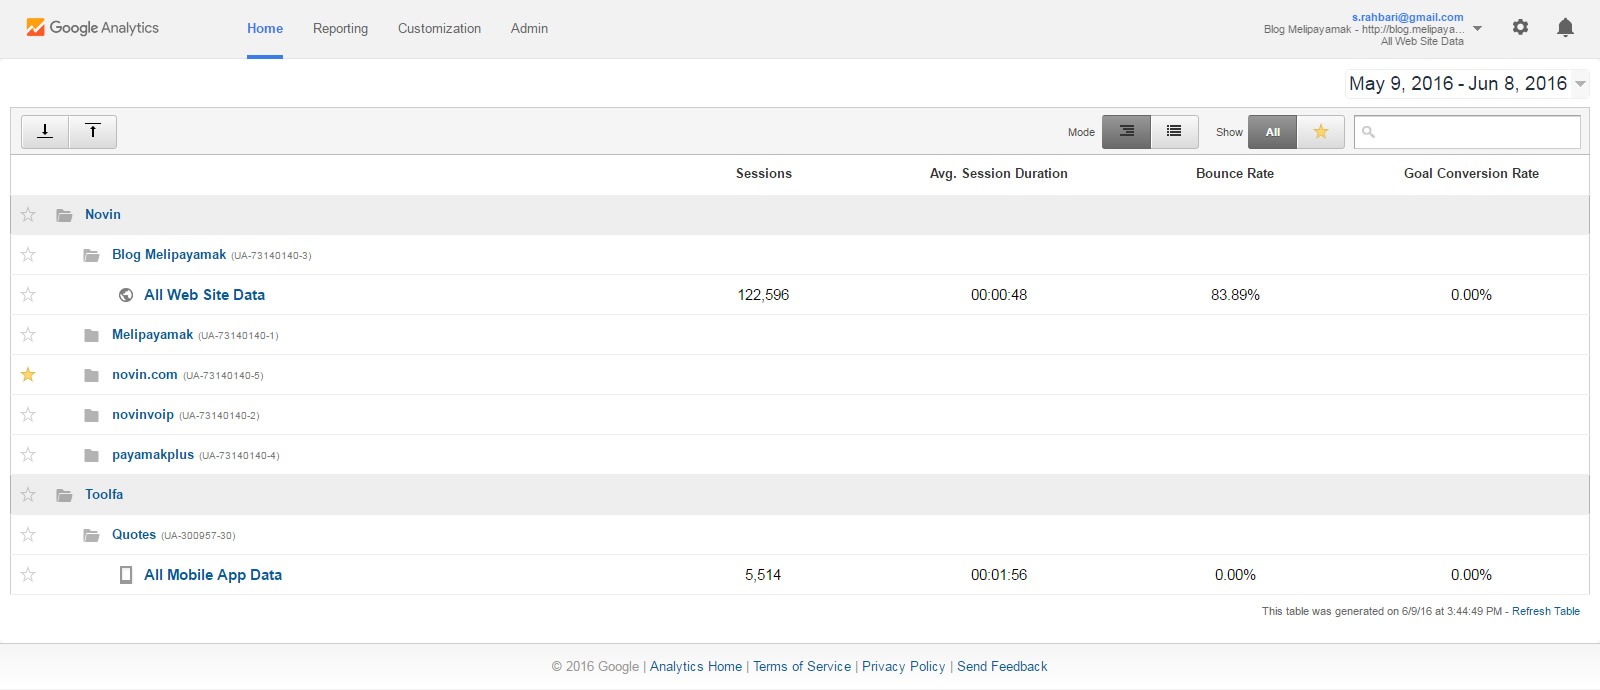Click the collapse all accounts icon
The height and width of the screenshot is (690, 1600).
coord(93,131)
